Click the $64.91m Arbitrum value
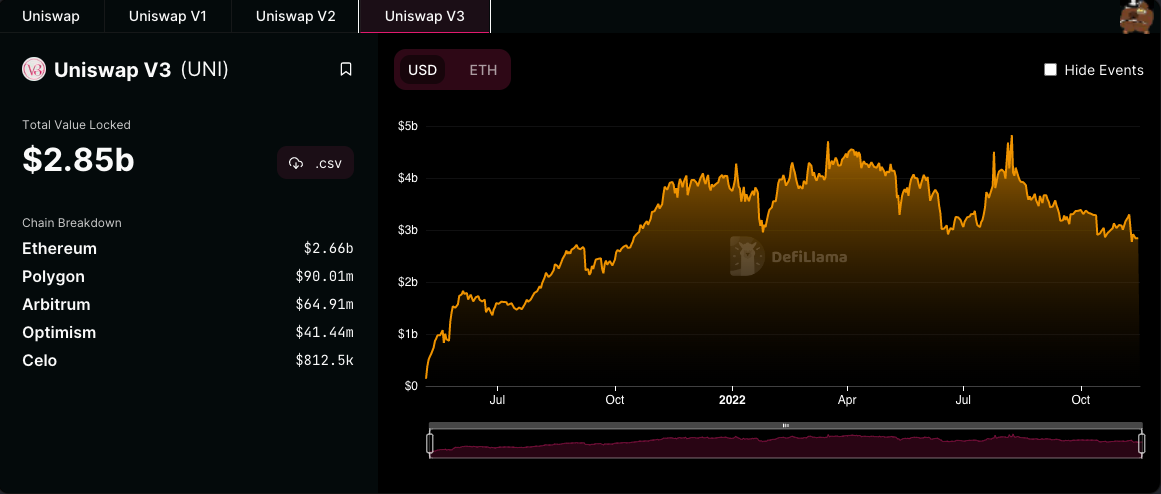1161x494 pixels. click(x=324, y=304)
